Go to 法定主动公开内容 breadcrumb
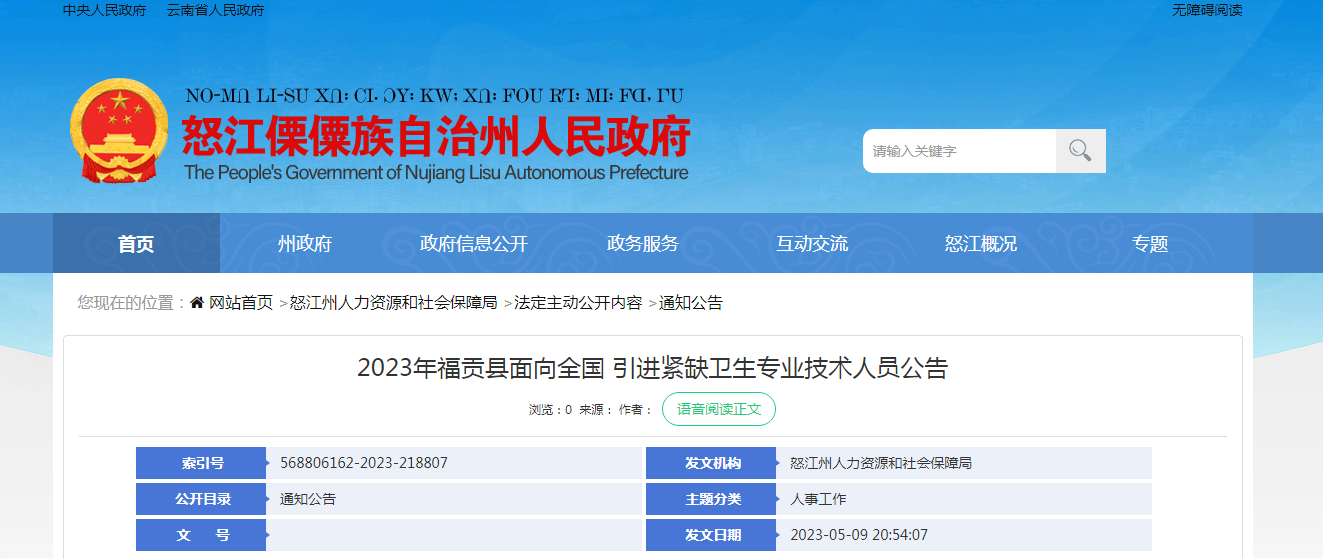This screenshot has width=1323, height=559. point(578,303)
